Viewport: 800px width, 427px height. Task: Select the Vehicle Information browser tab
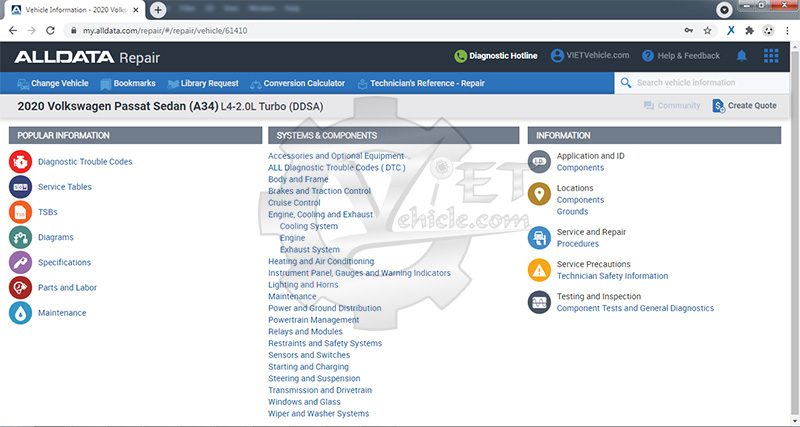pyautogui.click(x=74, y=10)
